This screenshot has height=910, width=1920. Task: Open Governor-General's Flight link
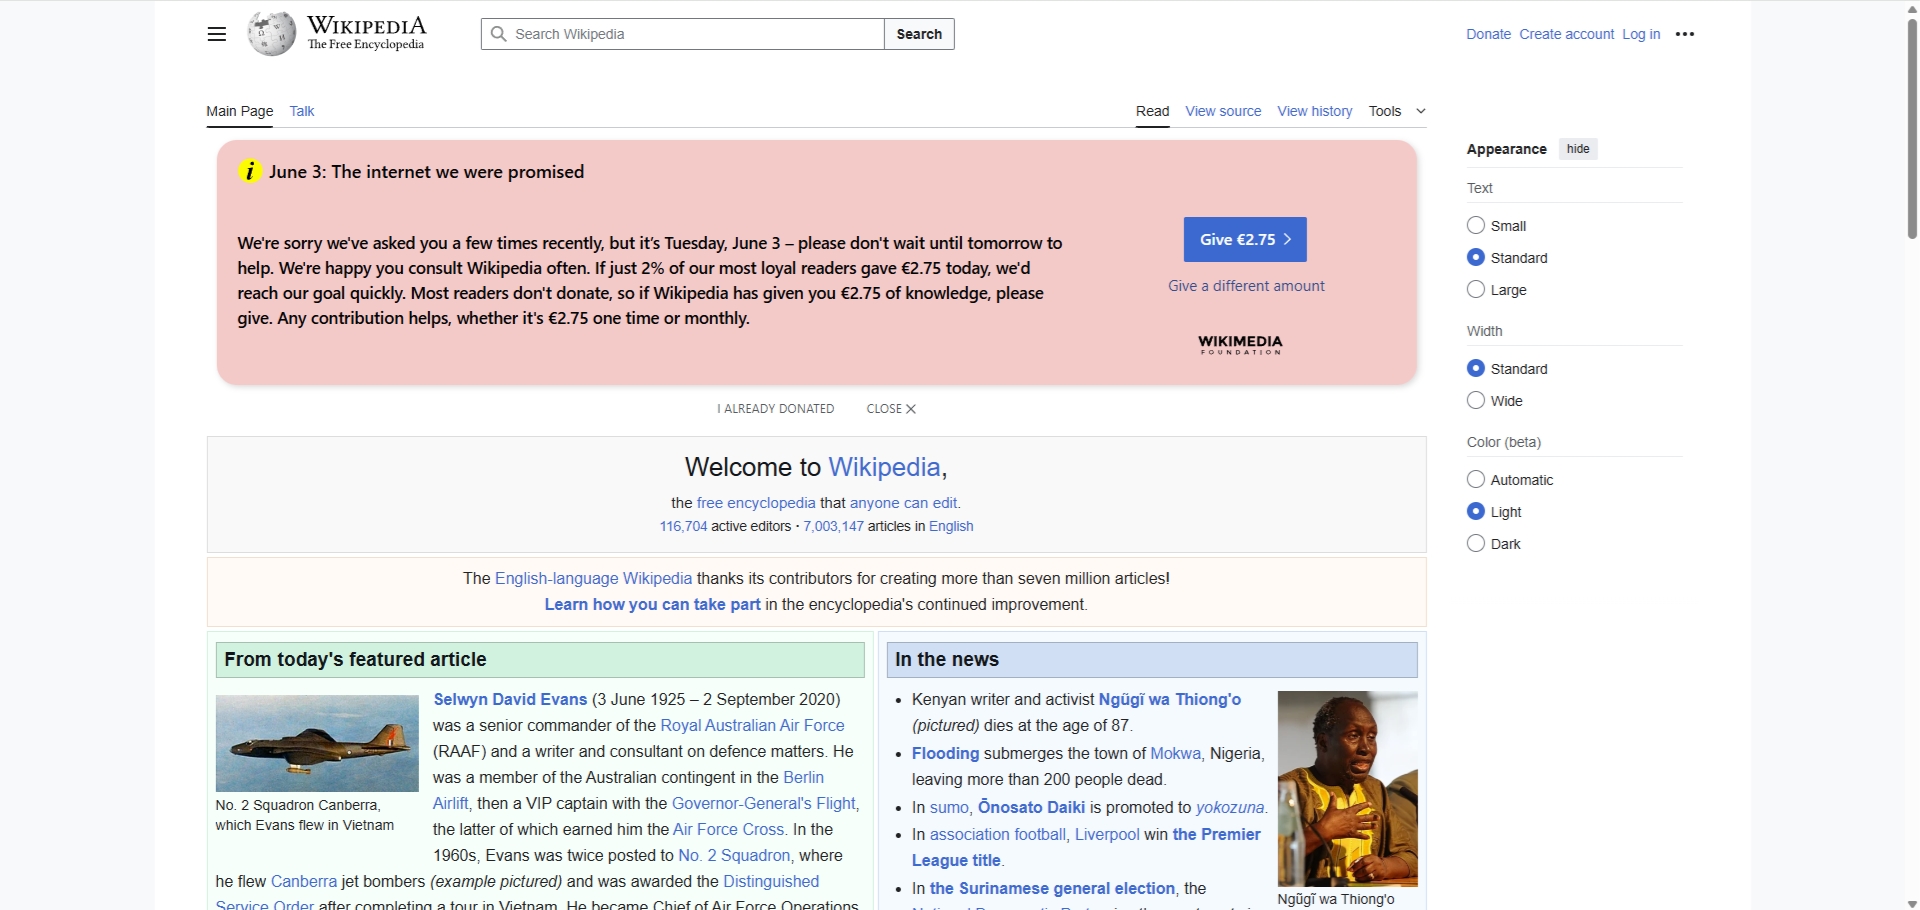764,803
